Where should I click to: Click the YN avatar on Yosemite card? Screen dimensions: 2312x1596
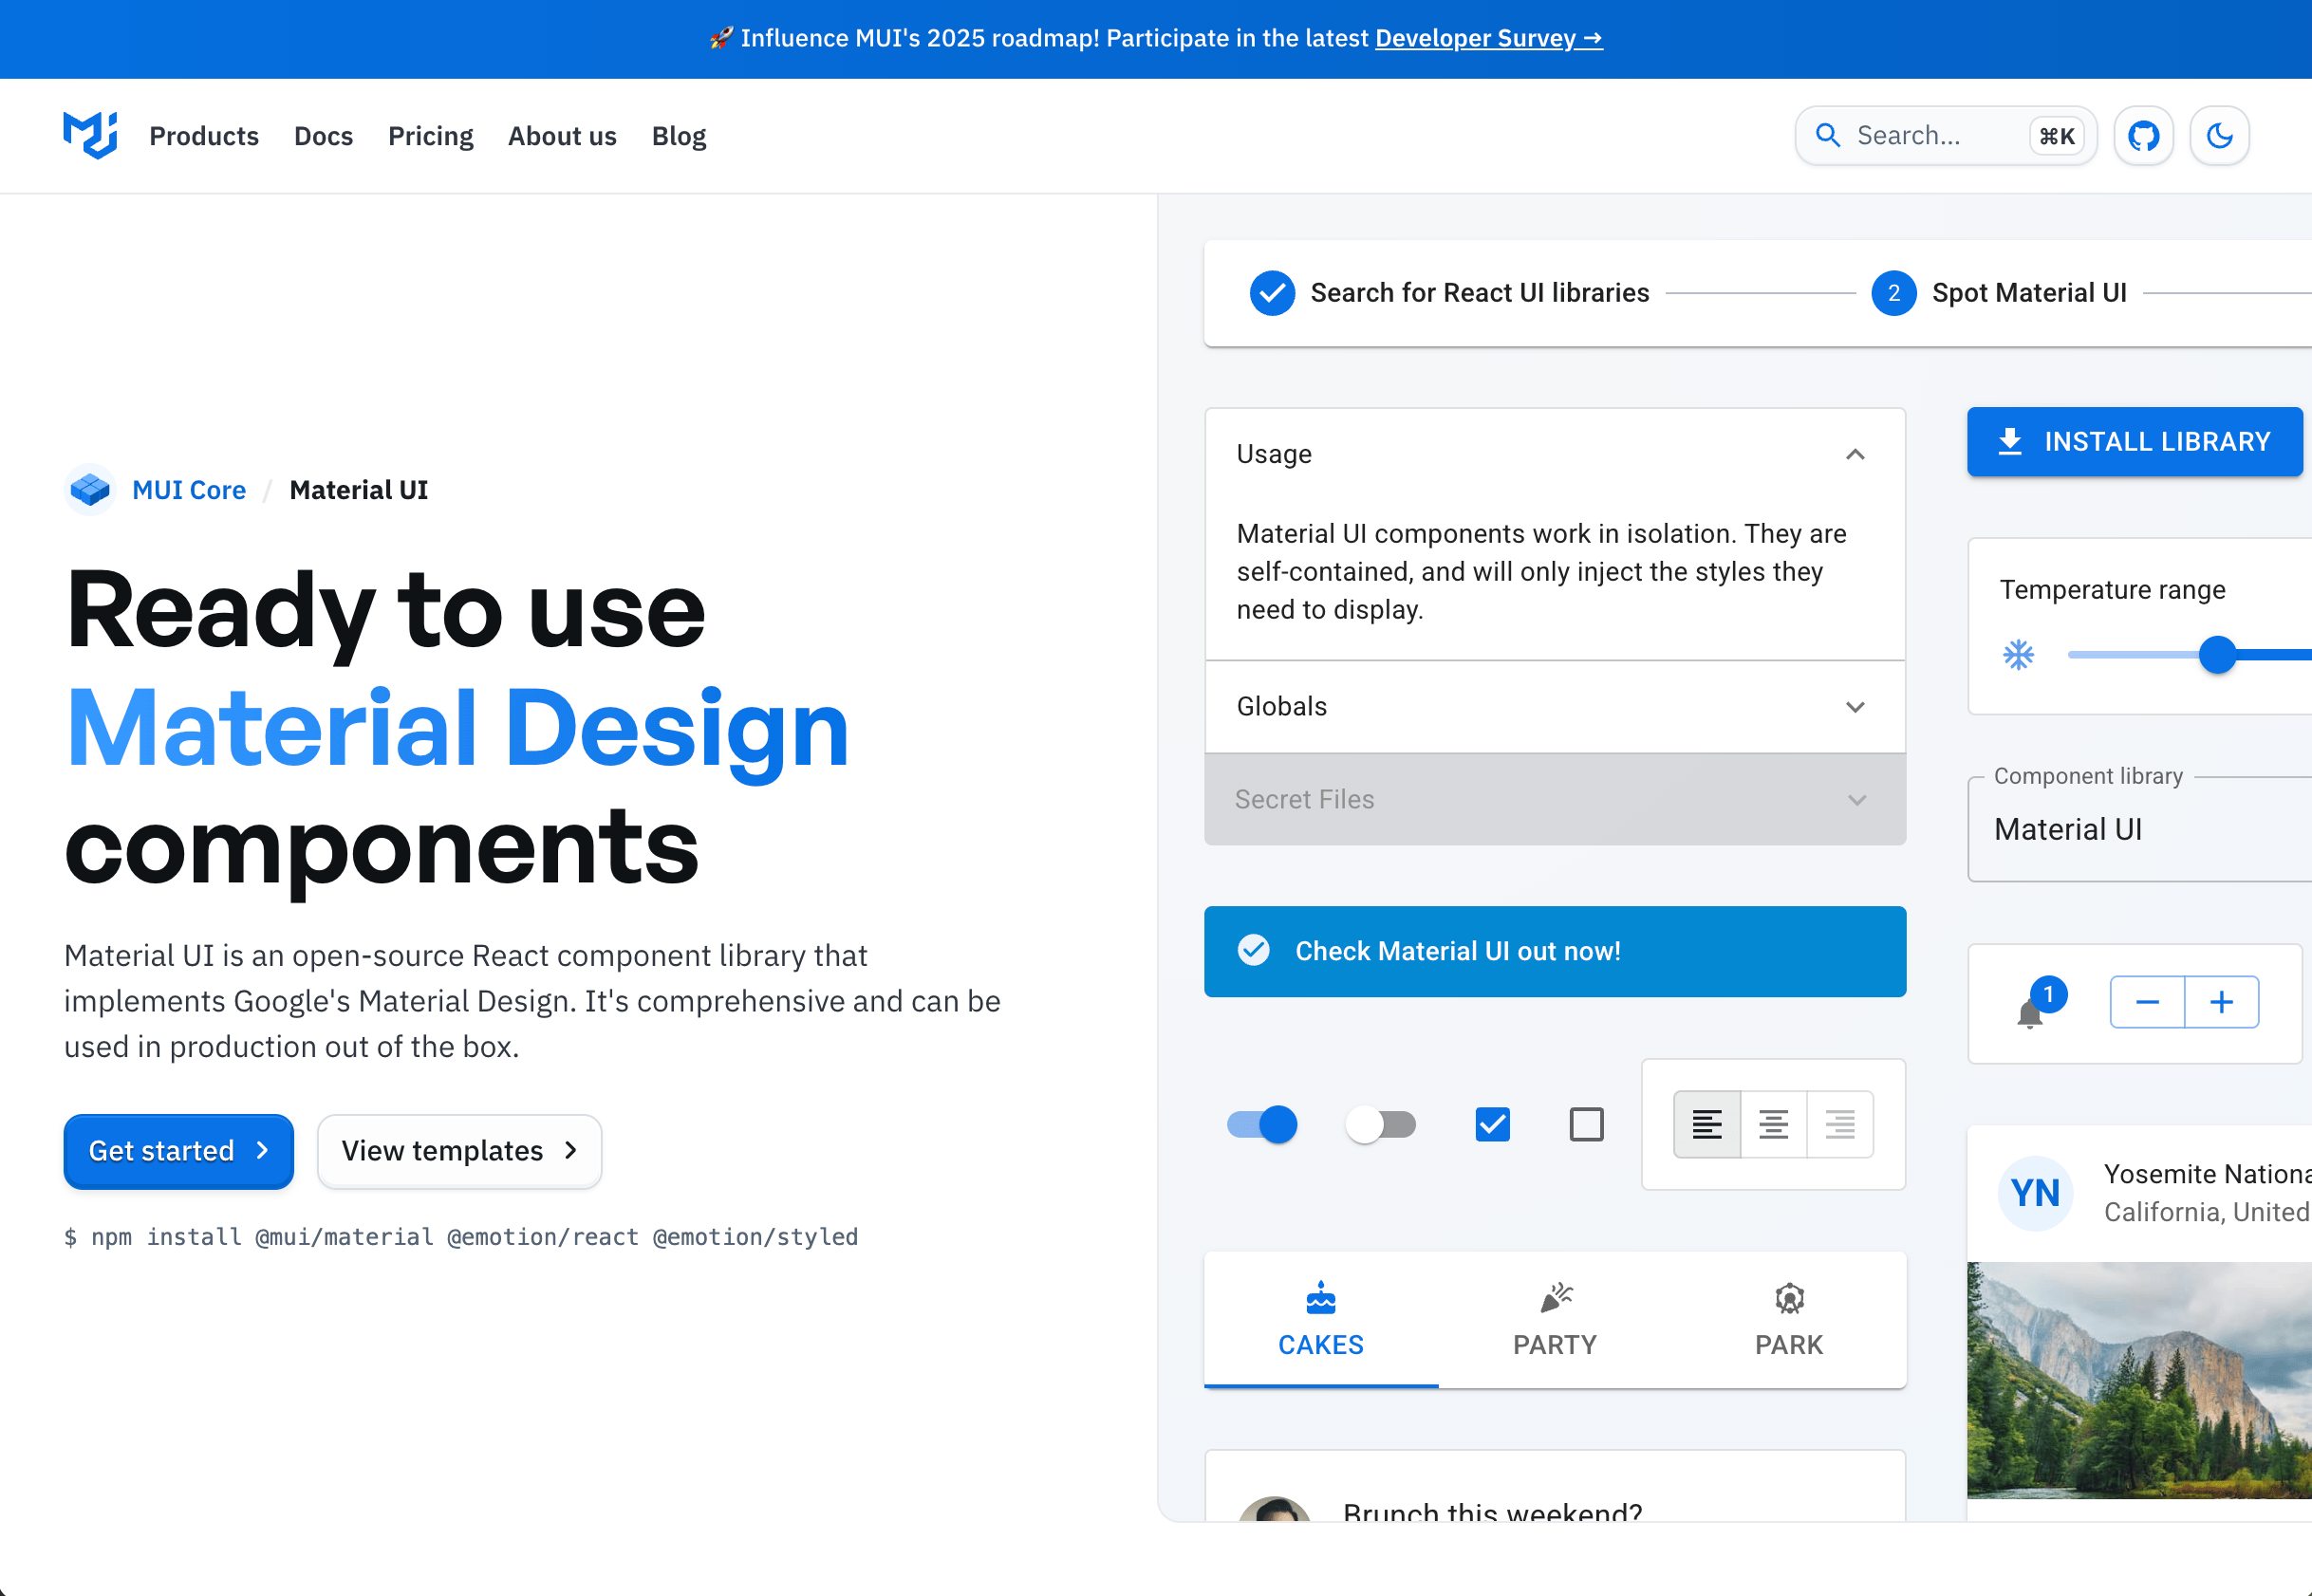click(2035, 1192)
